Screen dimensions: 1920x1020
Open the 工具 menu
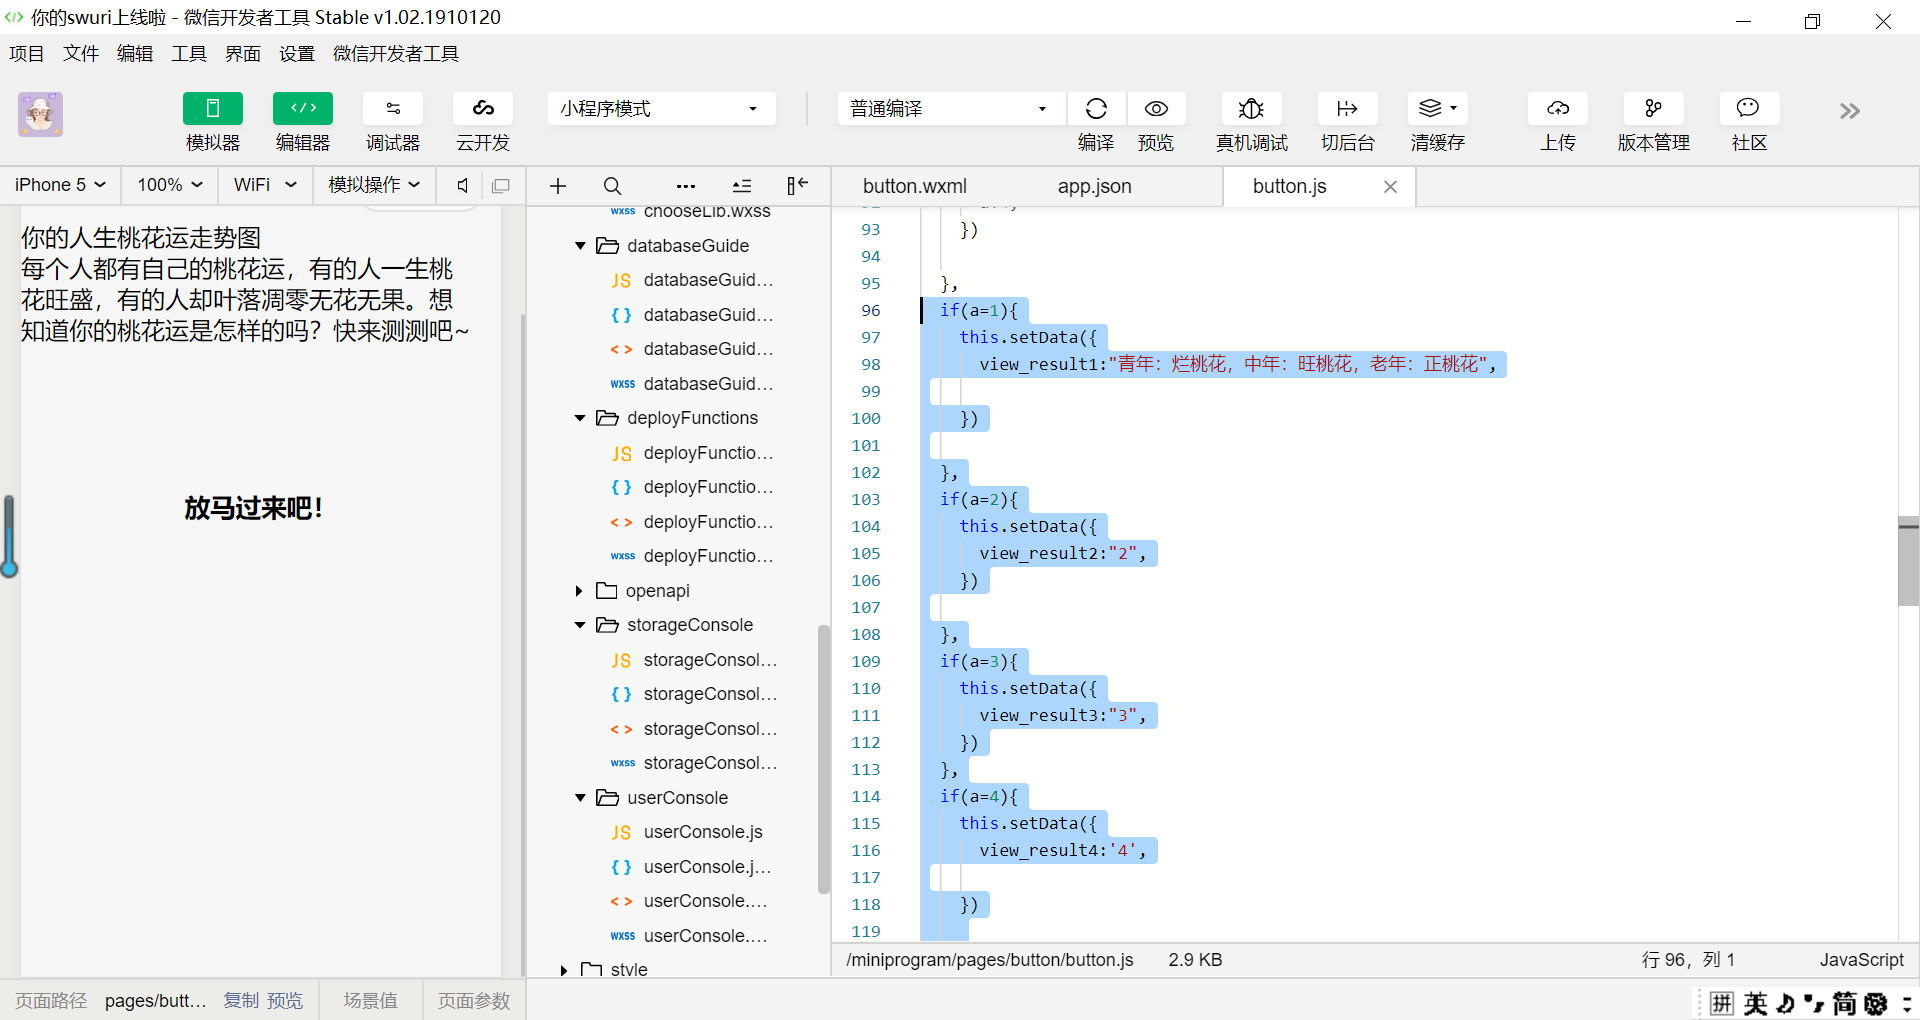pos(188,54)
